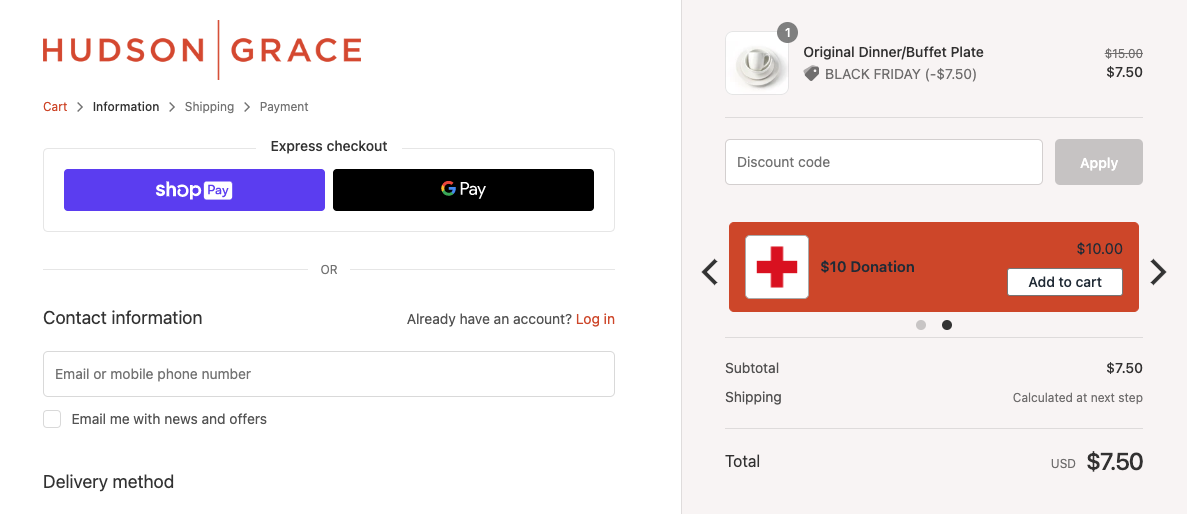The height and width of the screenshot is (514, 1187).
Task: Select the first carousel dot indicator
Action: pos(921,325)
